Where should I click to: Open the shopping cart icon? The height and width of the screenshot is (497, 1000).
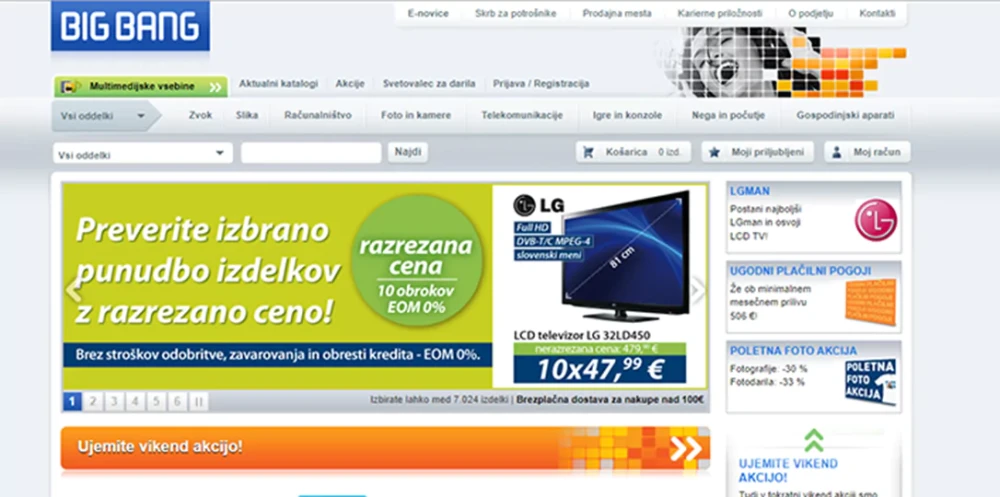tap(590, 152)
